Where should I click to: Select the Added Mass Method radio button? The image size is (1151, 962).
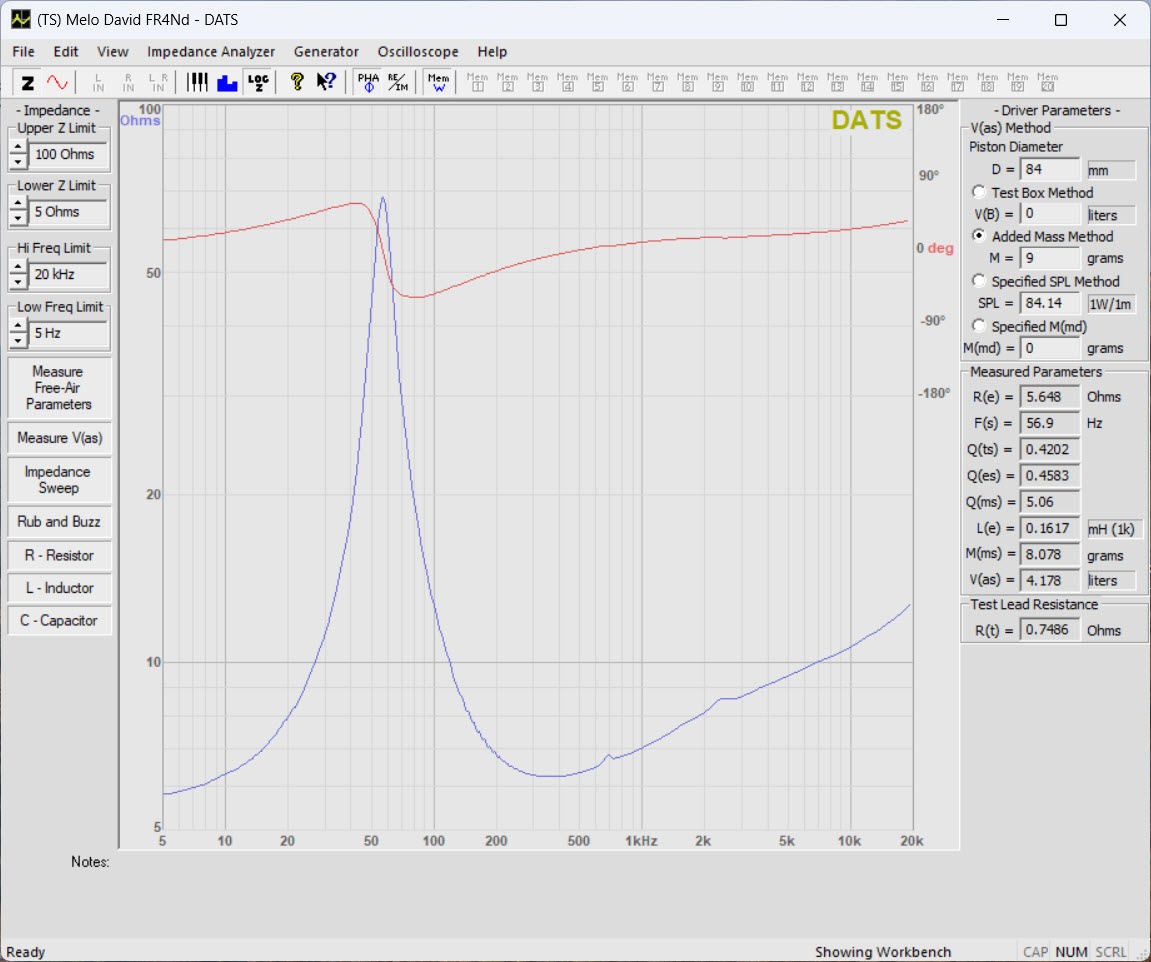(x=979, y=236)
